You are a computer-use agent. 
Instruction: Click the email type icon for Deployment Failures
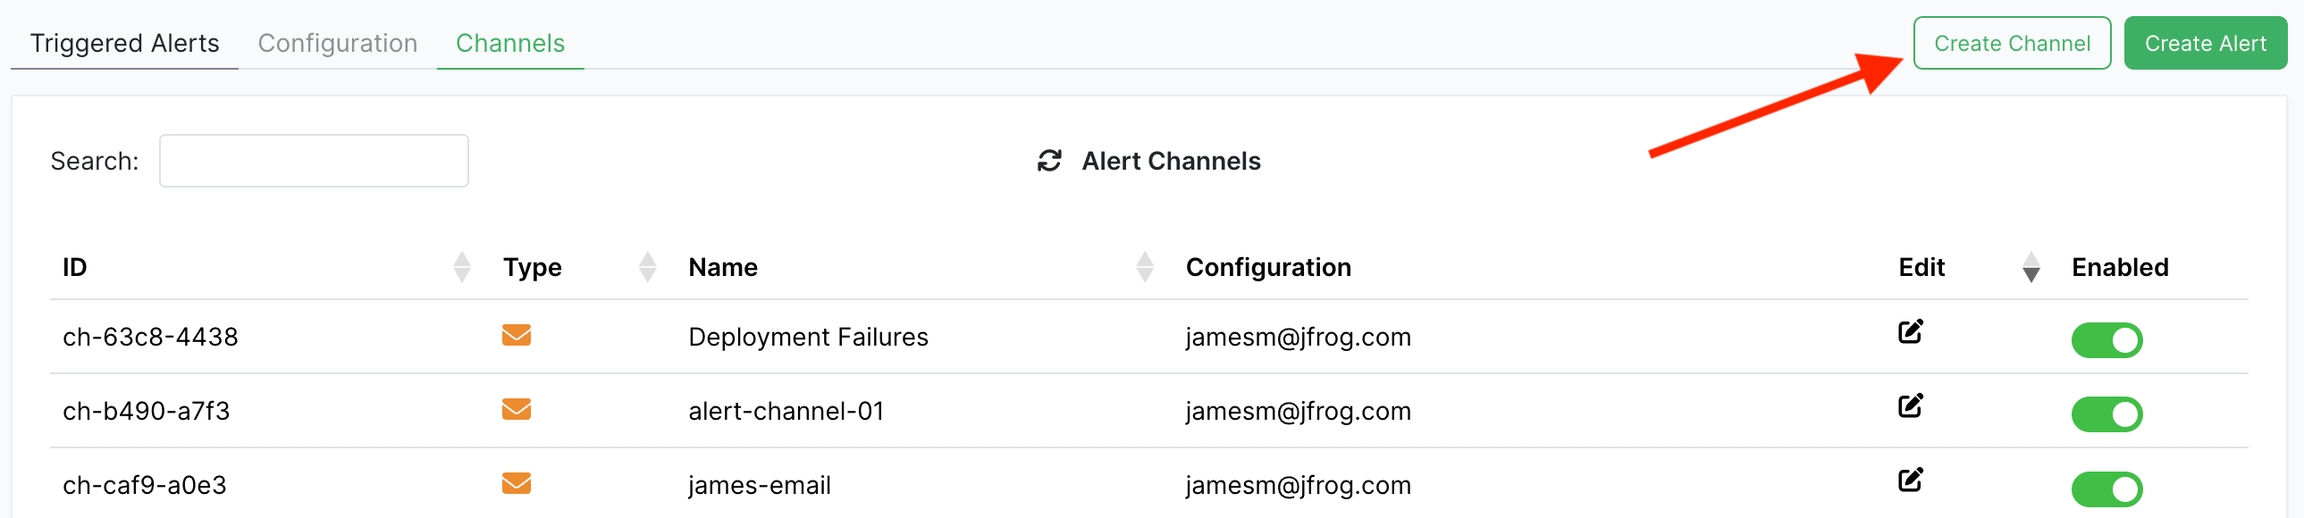click(516, 335)
